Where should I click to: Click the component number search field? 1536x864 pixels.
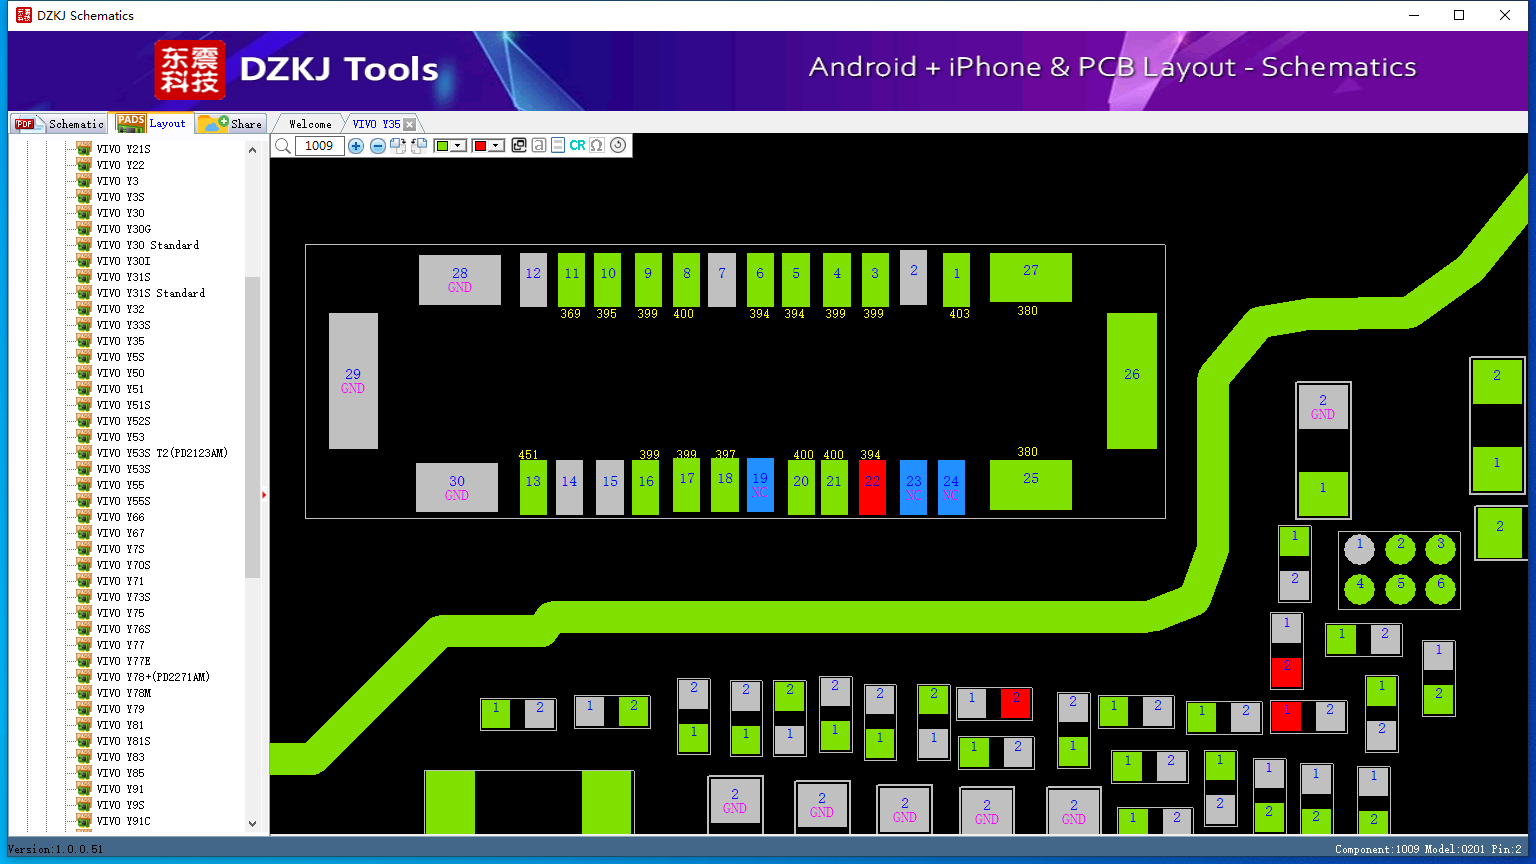pos(320,146)
